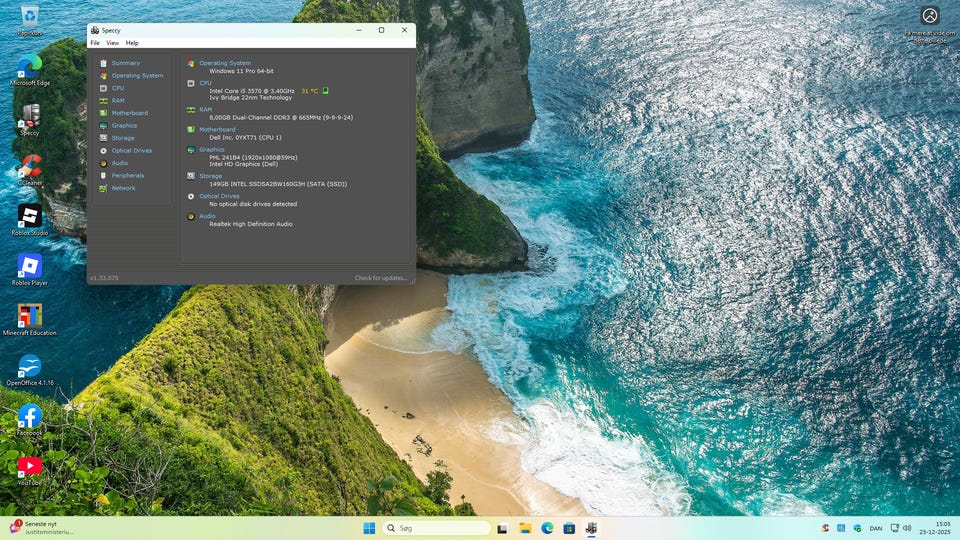Viewport: 960px width, 540px height.
Task: Open Optical Drives sidebar icon
Action: [x=103, y=151]
